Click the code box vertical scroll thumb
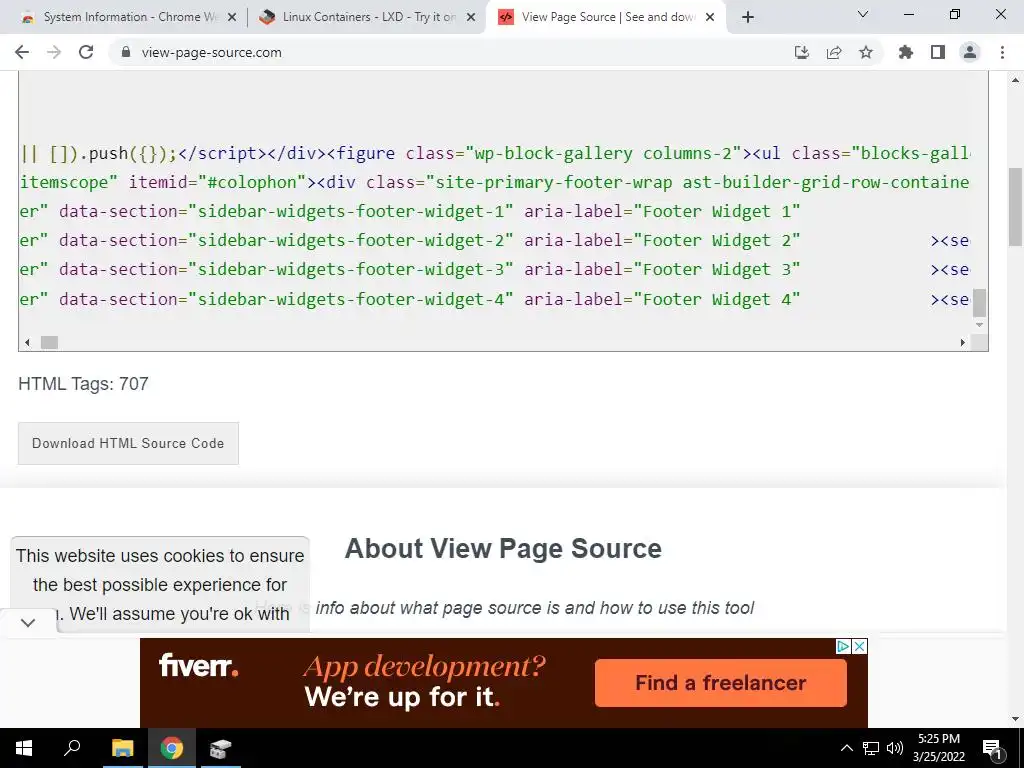The height and width of the screenshot is (768, 1024). coord(979,302)
